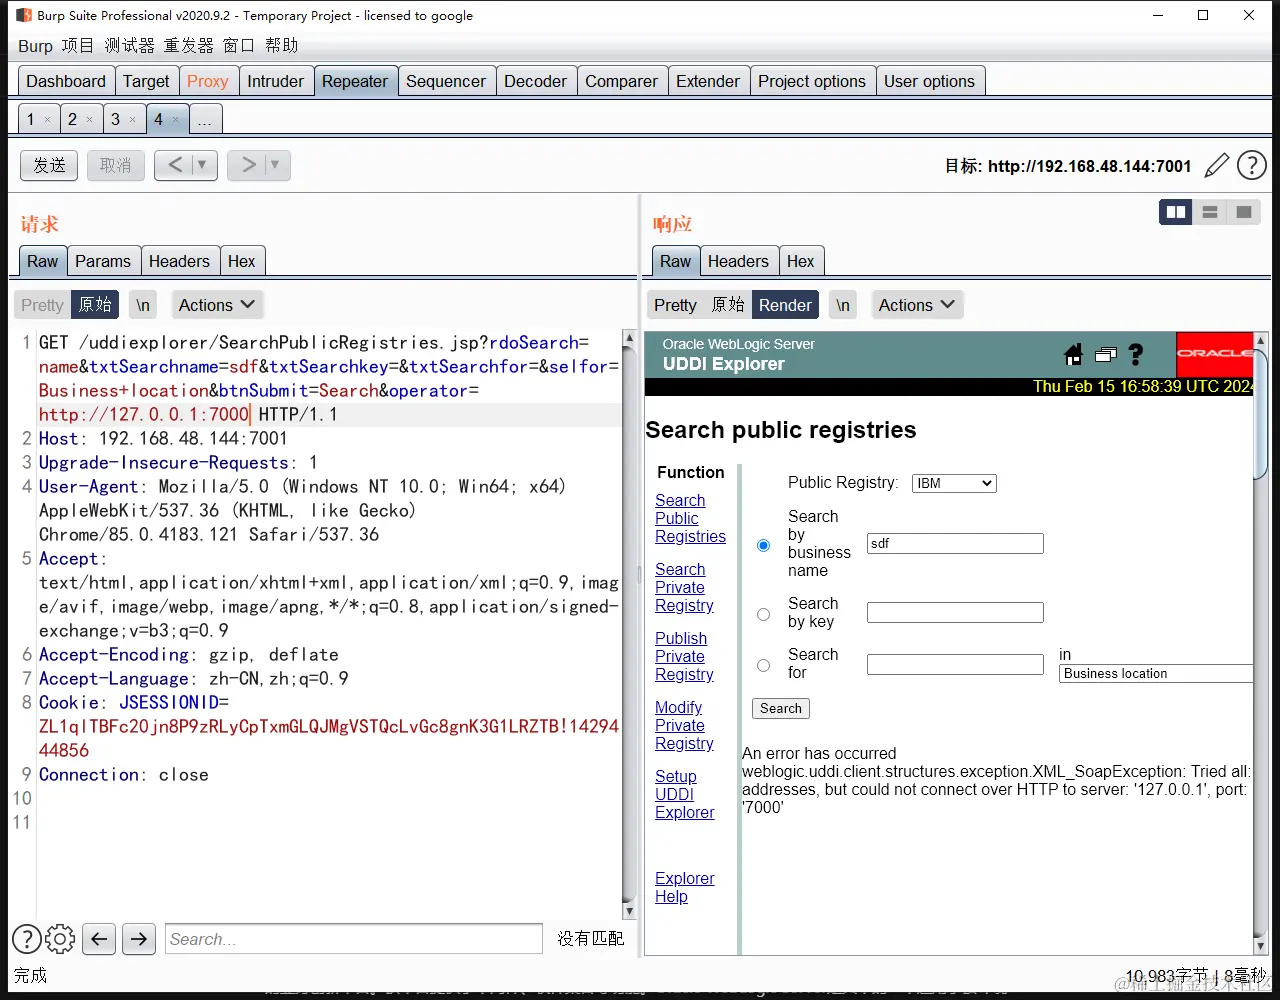Click the Search submit button
The height and width of the screenshot is (1000, 1280).
[781, 708]
